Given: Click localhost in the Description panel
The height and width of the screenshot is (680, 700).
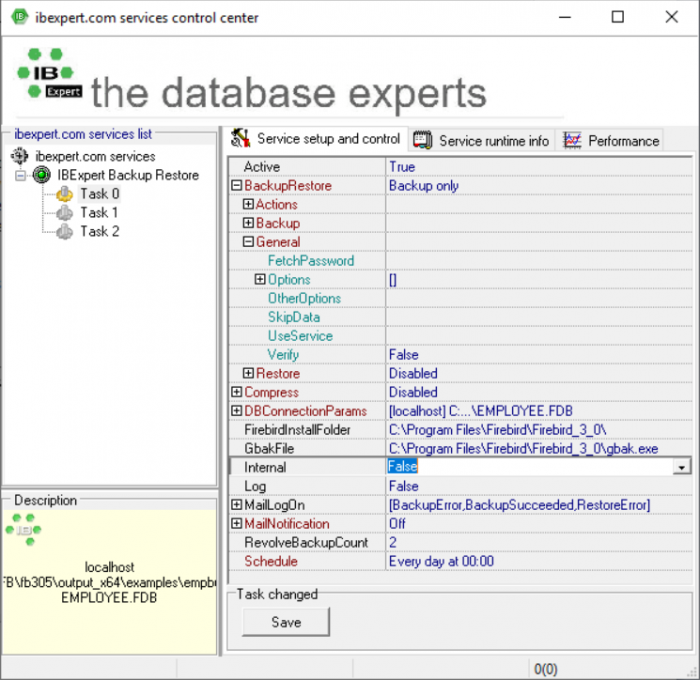Looking at the screenshot, I should point(109,567).
